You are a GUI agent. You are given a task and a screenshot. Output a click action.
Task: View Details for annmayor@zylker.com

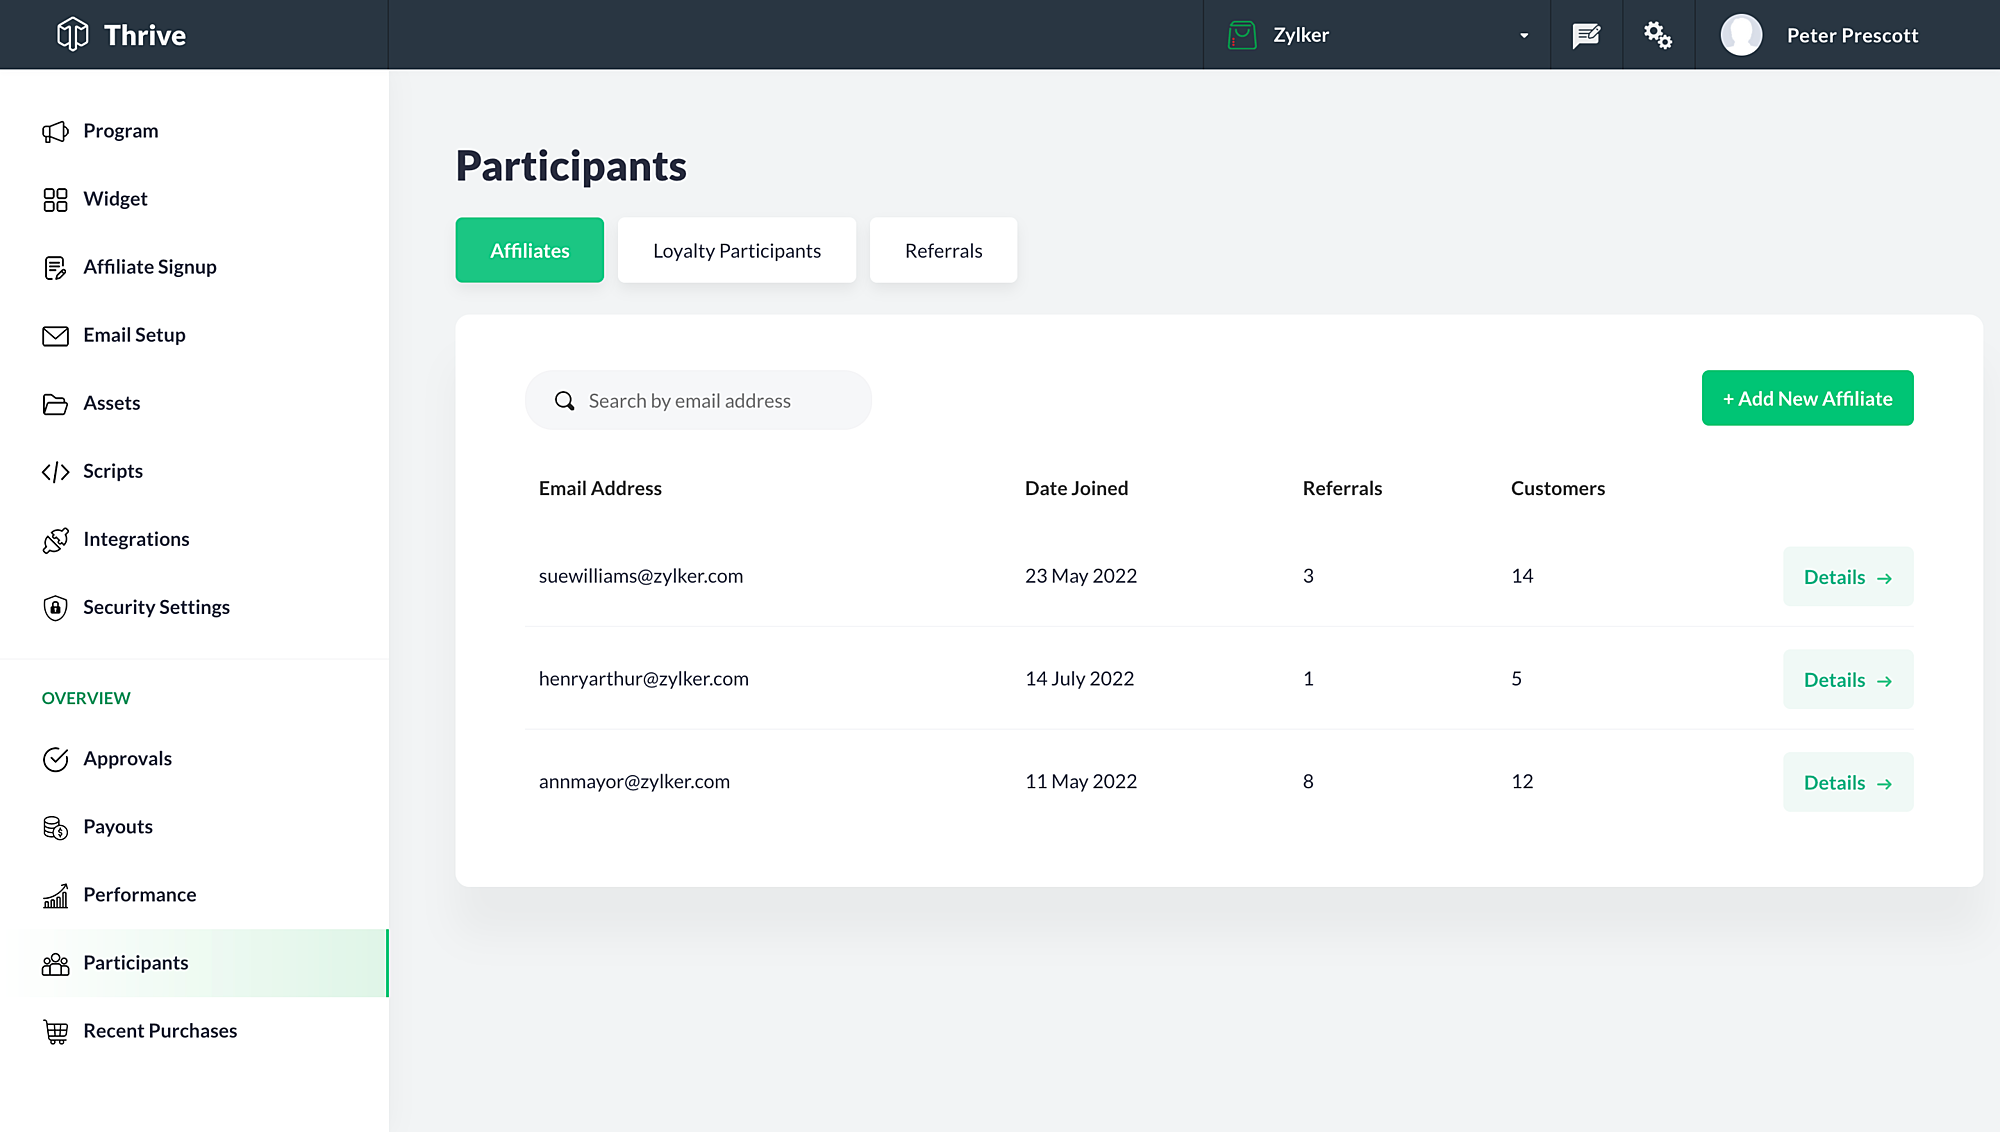tap(1847, 782)
